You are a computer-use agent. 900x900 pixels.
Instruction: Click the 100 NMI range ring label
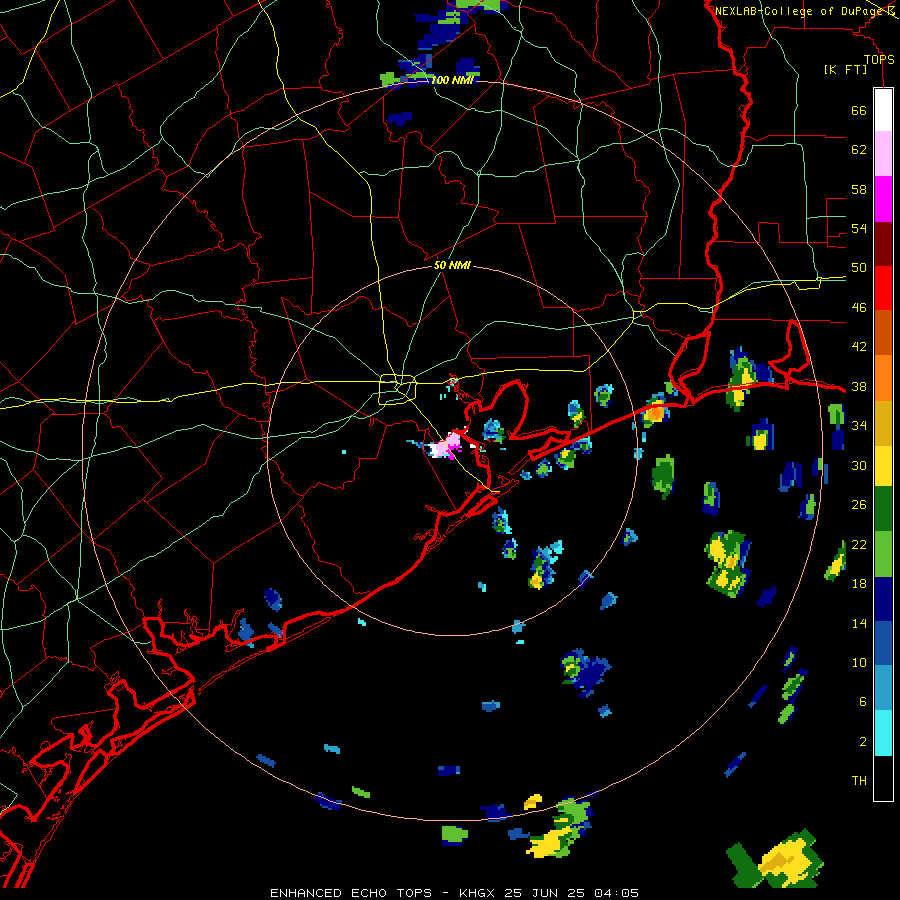click(x=452, y=80)
